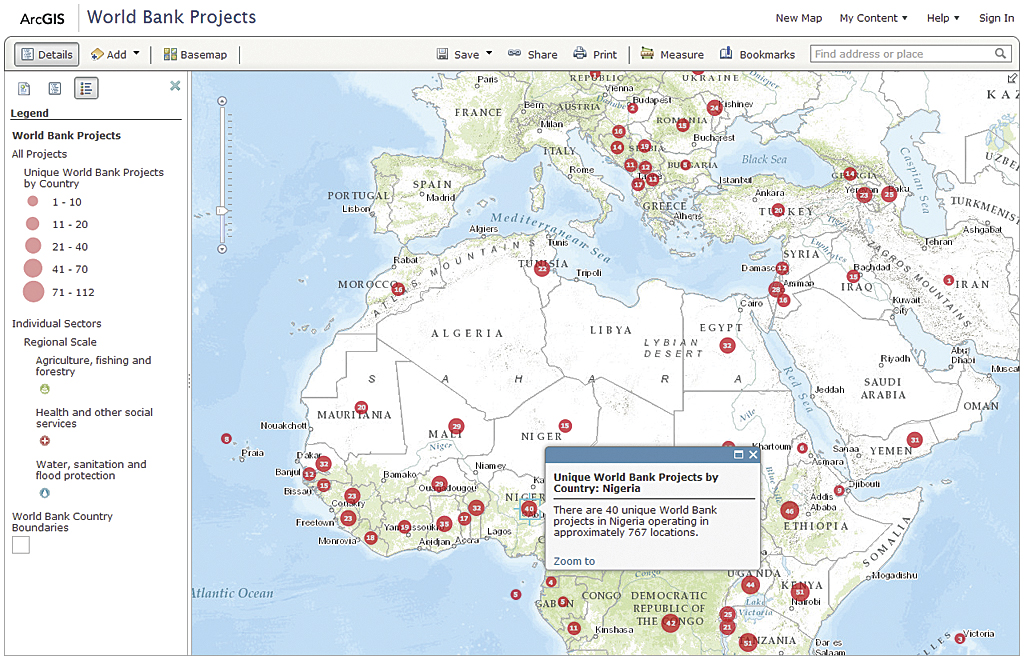The width and height of the screenshot is (1024, 660).
Task: Close the side panel with X icon
Action: point(175,86)
